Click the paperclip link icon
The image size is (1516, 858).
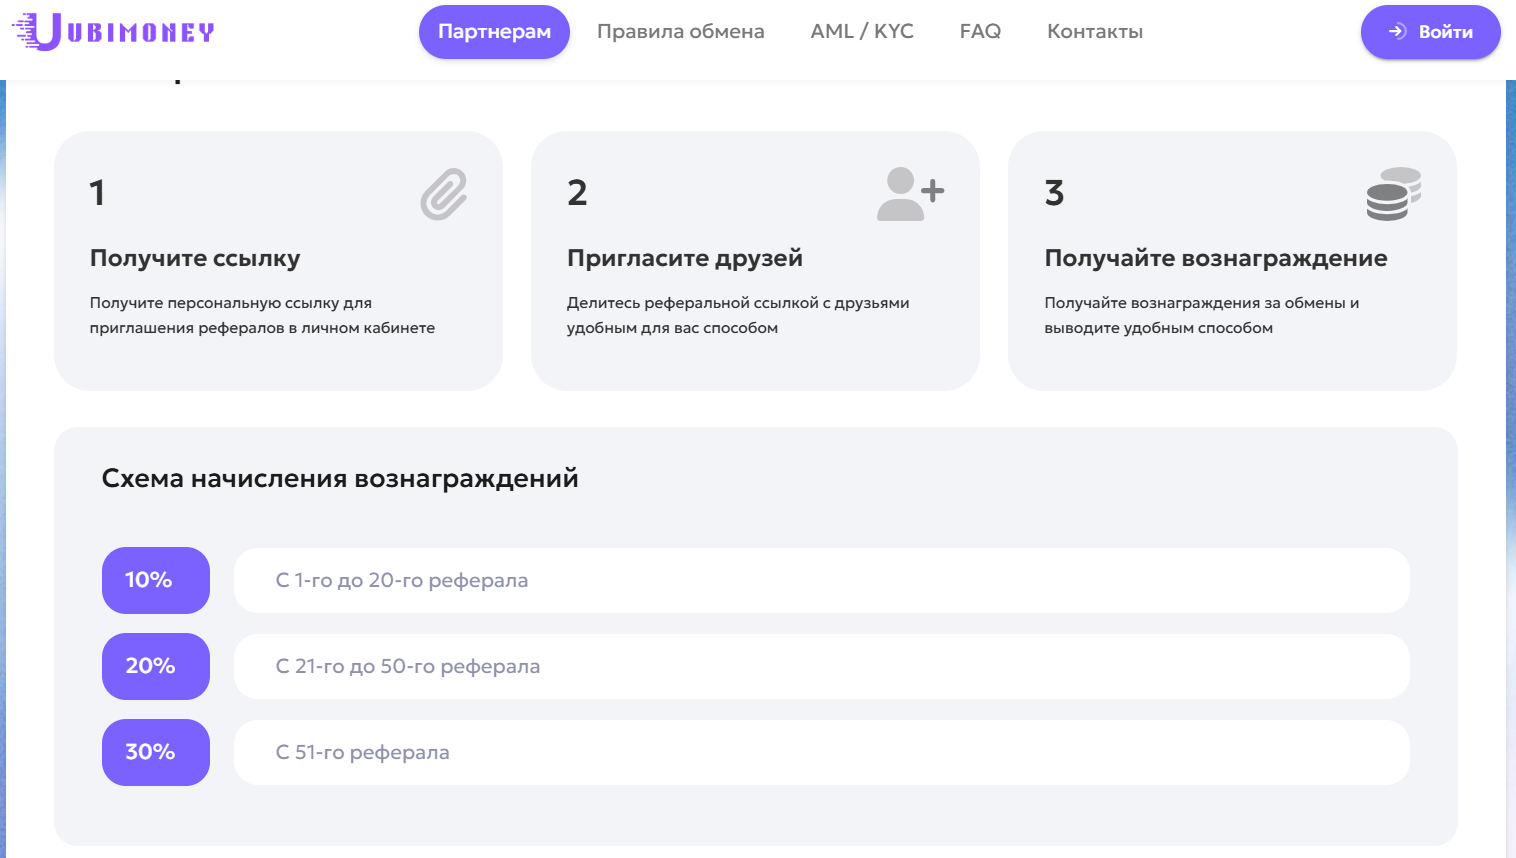coord(444,194)
